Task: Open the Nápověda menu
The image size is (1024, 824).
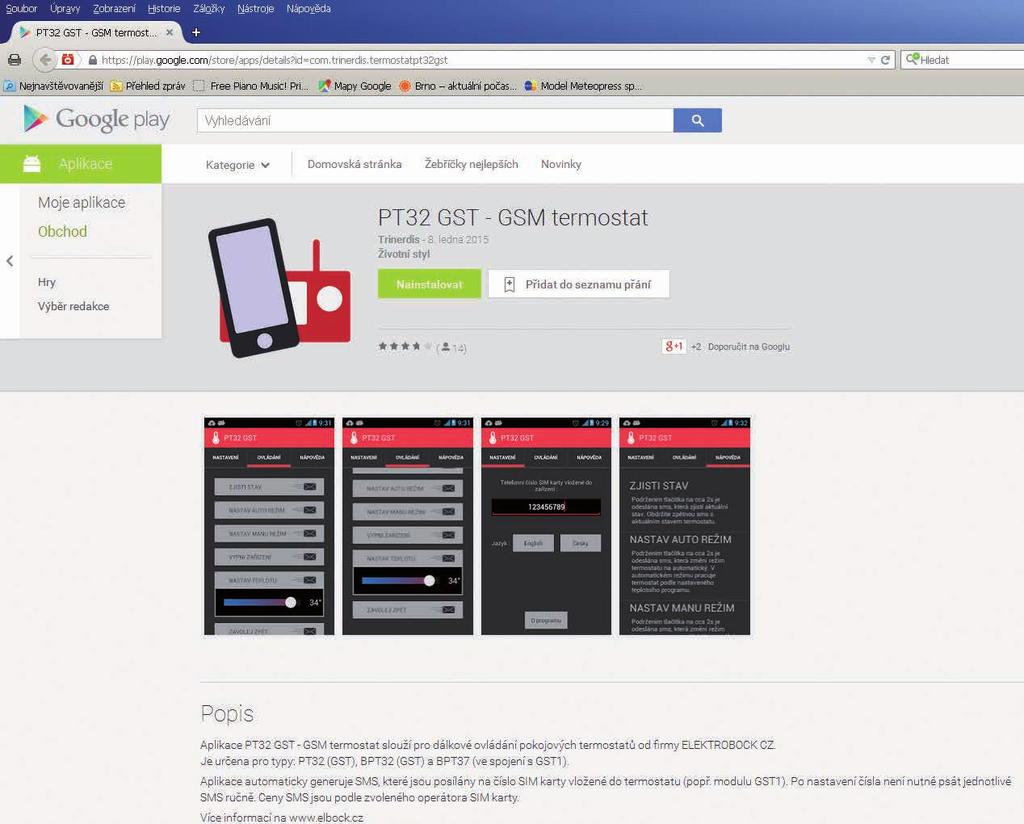Action: click(x=308, y=8)
